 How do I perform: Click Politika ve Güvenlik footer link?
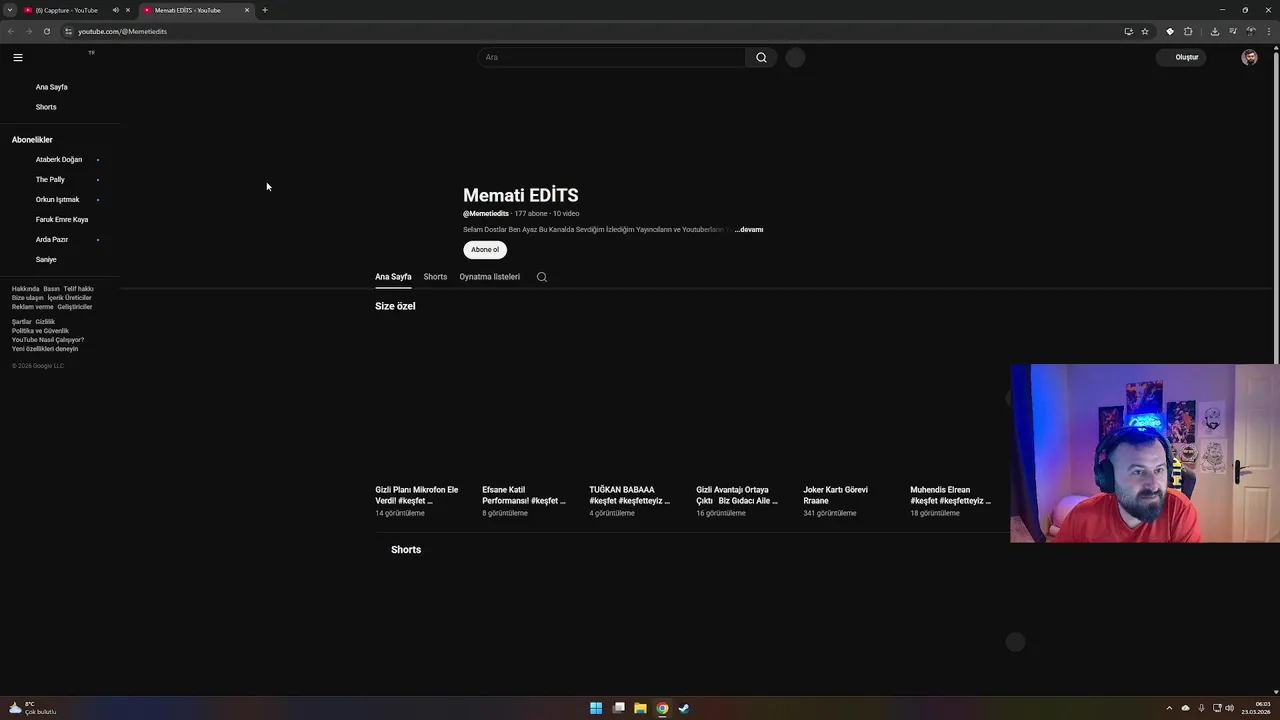40,331
